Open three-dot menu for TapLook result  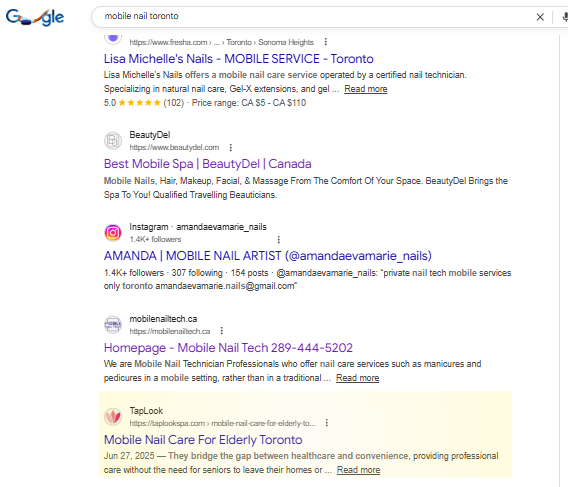pyautogui.click(x=327, y=423)
